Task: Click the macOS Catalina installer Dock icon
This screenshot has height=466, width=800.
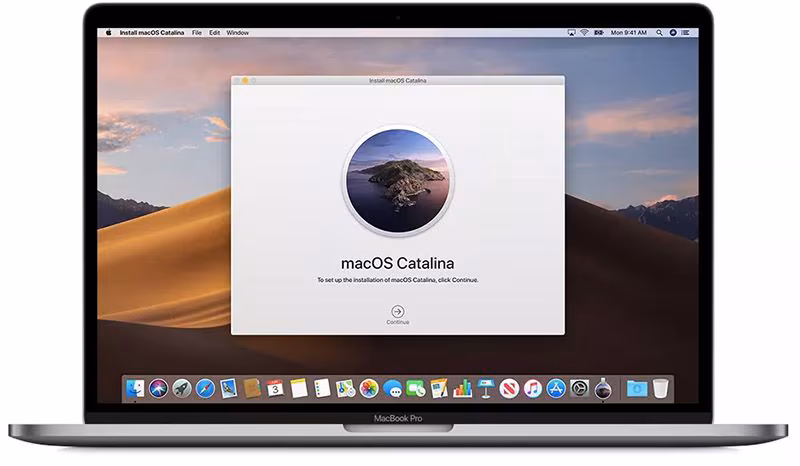Action: pos(603,389)
